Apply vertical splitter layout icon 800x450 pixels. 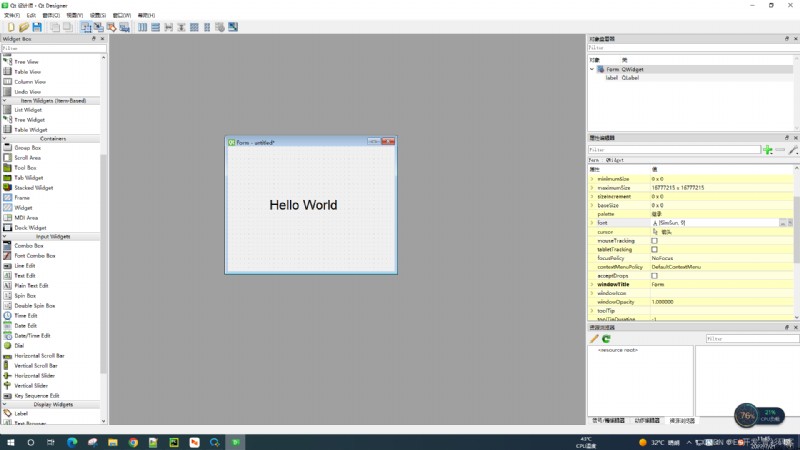coord(181,27)
